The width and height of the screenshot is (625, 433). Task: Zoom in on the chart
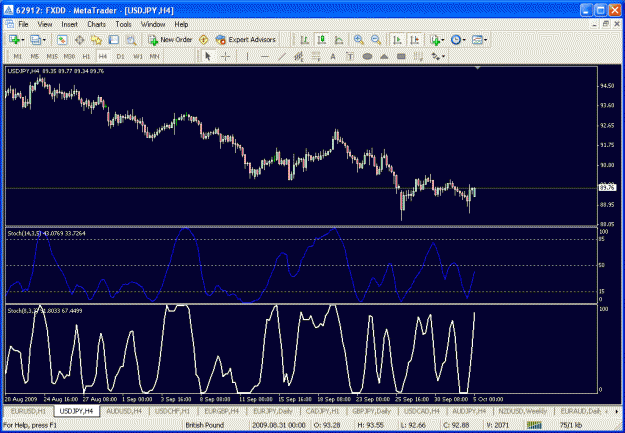point(358,40)
